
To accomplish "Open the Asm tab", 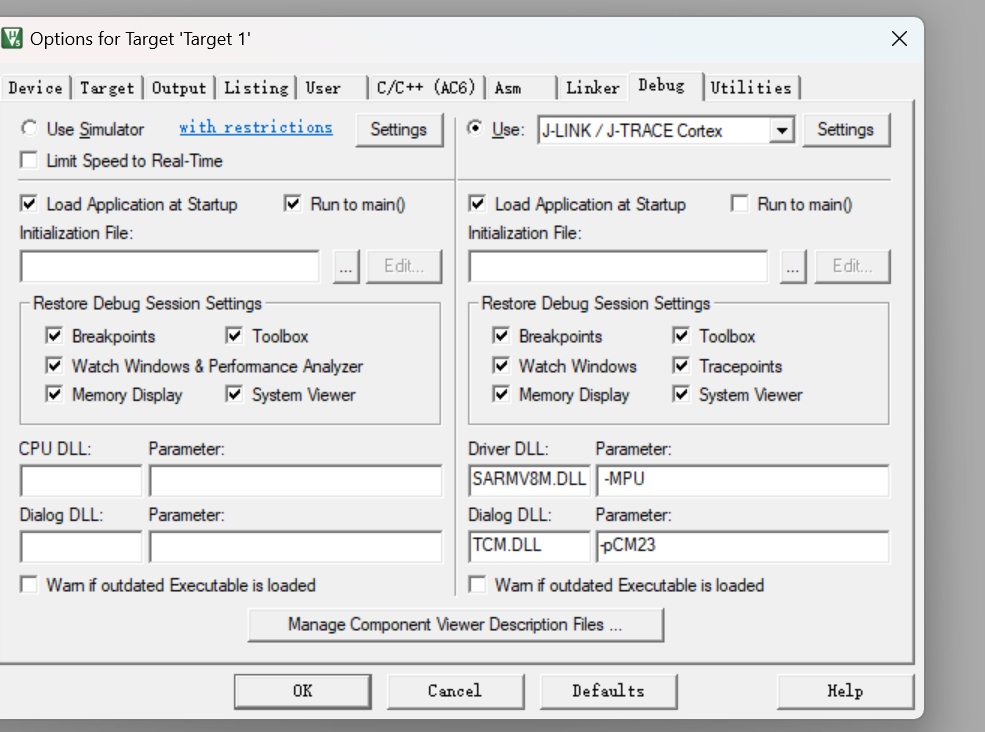I will (x=521, y=88).
